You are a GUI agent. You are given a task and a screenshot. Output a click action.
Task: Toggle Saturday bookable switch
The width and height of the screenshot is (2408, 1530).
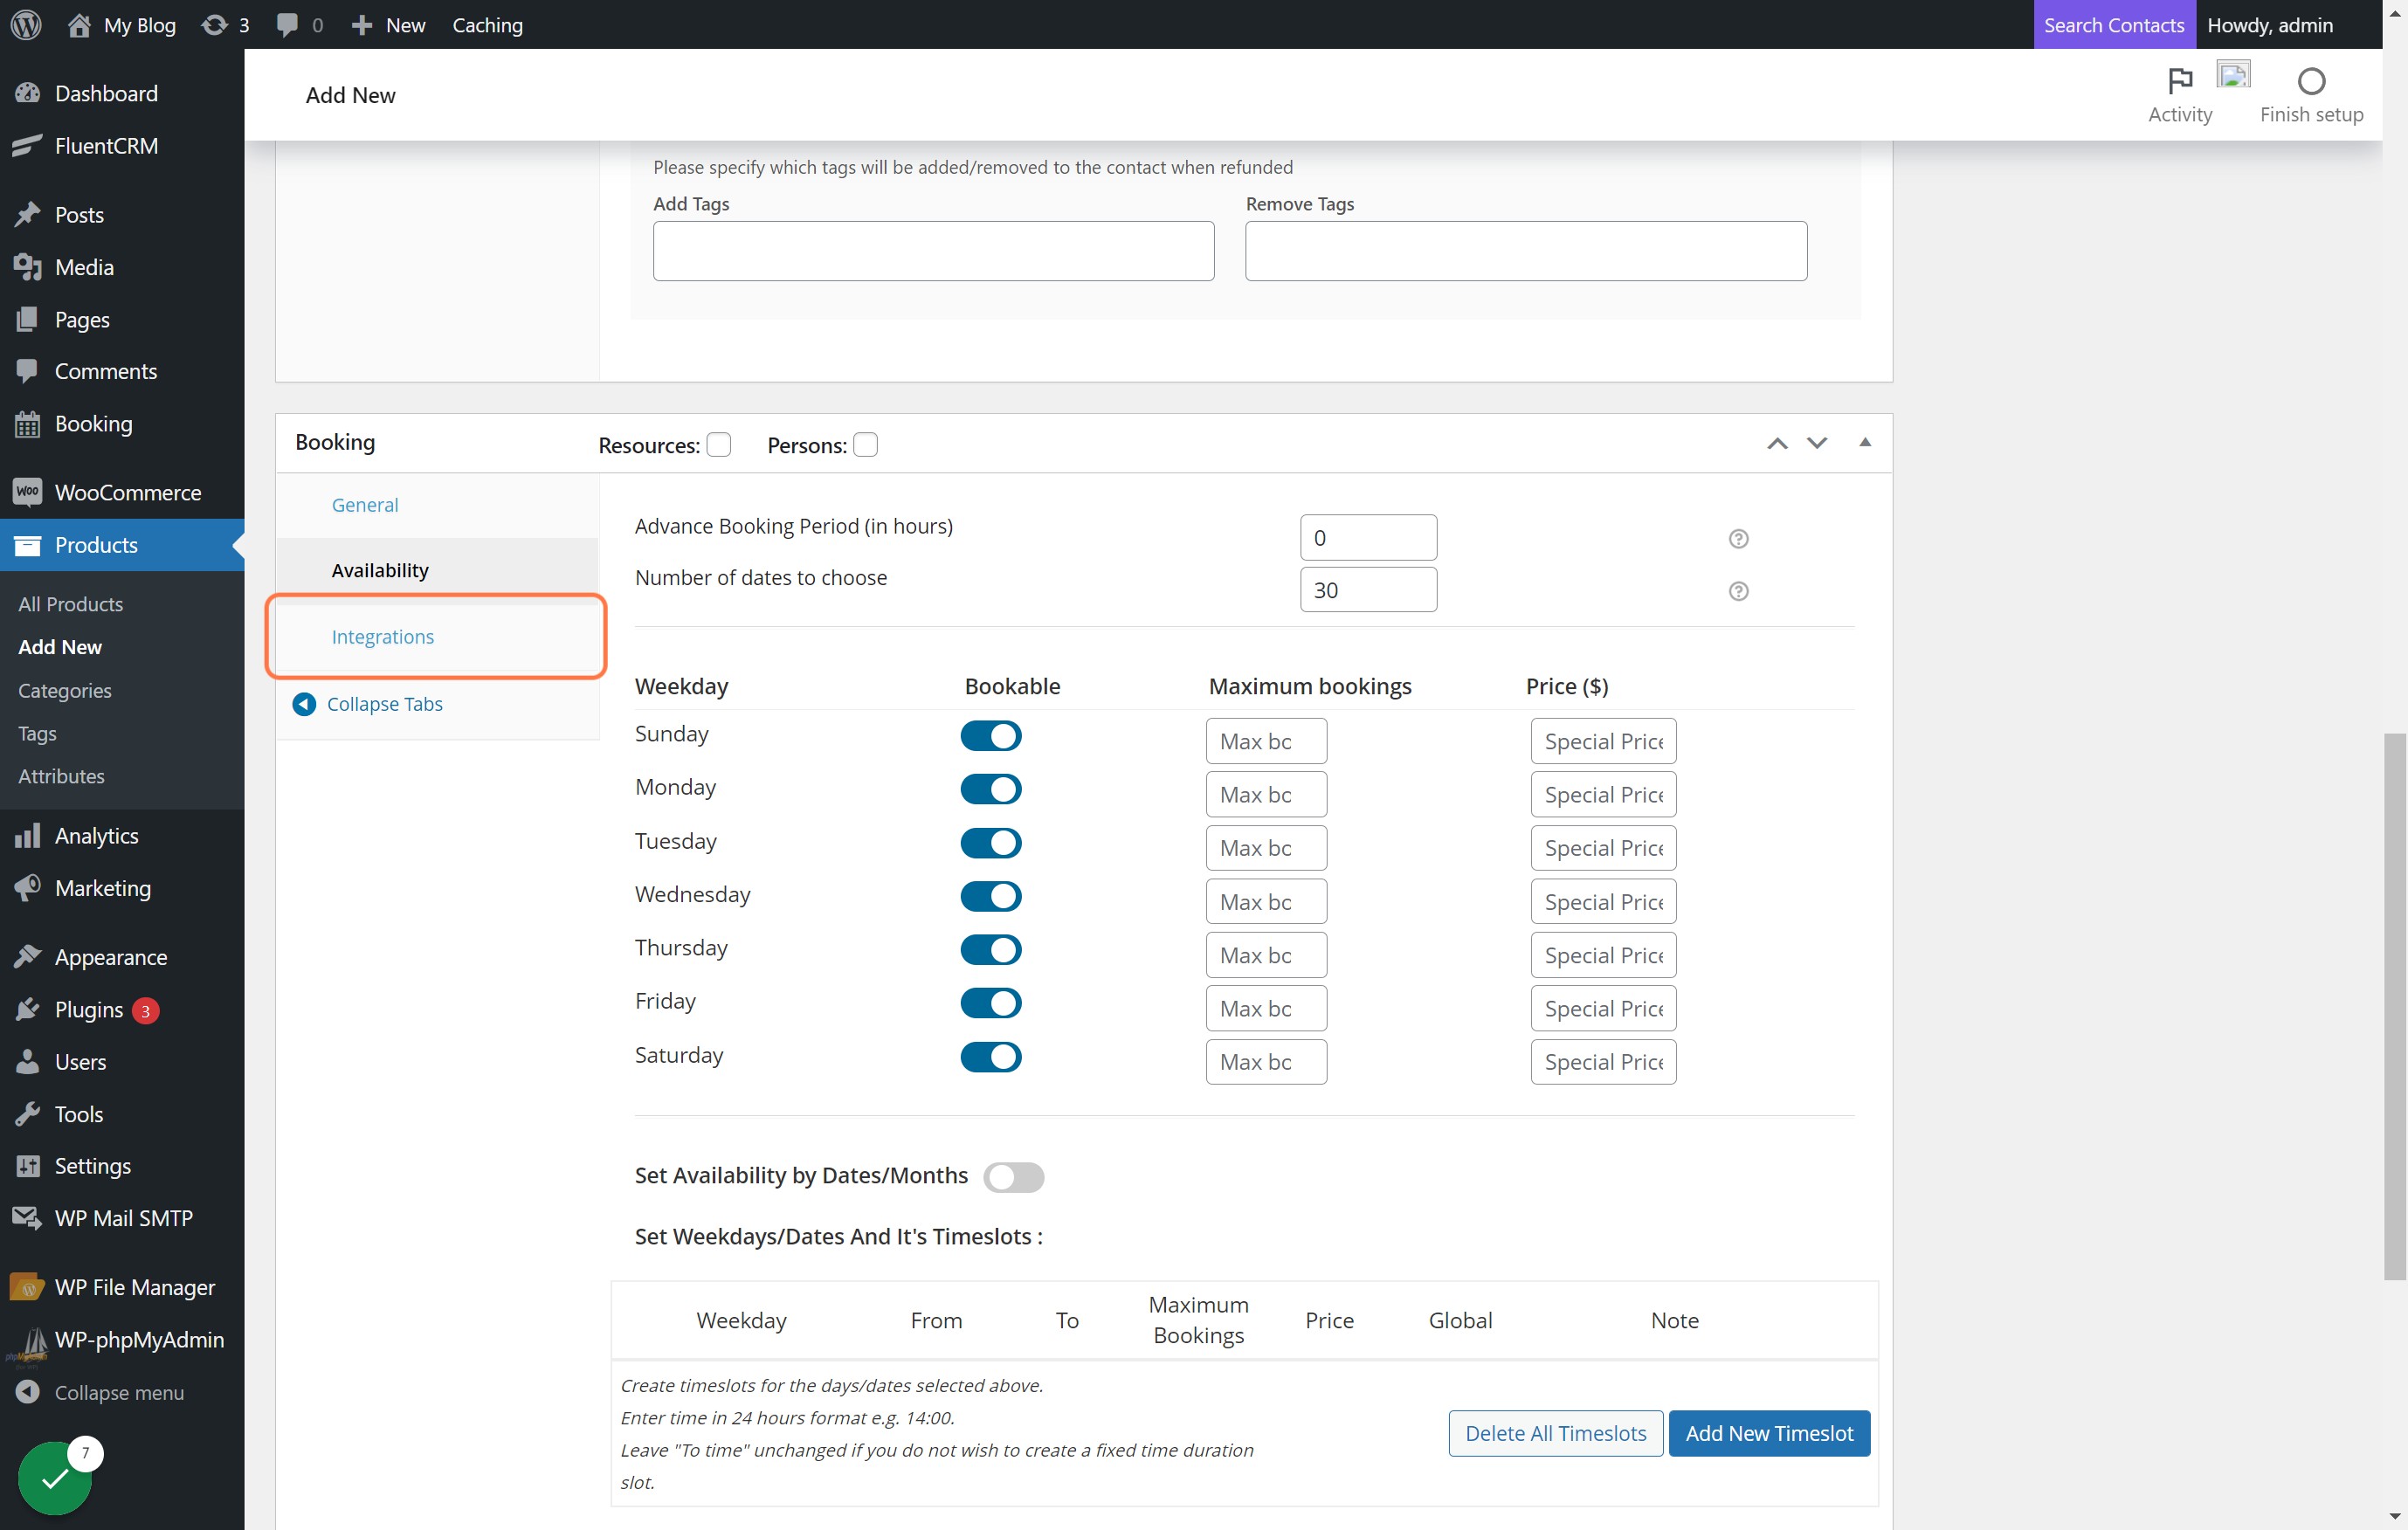990,1056
